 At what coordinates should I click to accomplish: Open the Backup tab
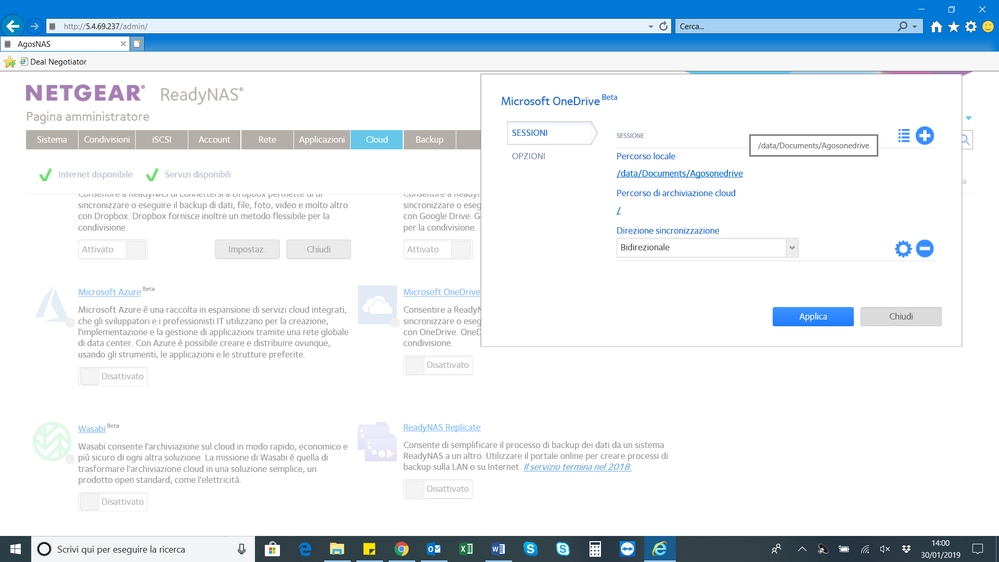point(429,140)
